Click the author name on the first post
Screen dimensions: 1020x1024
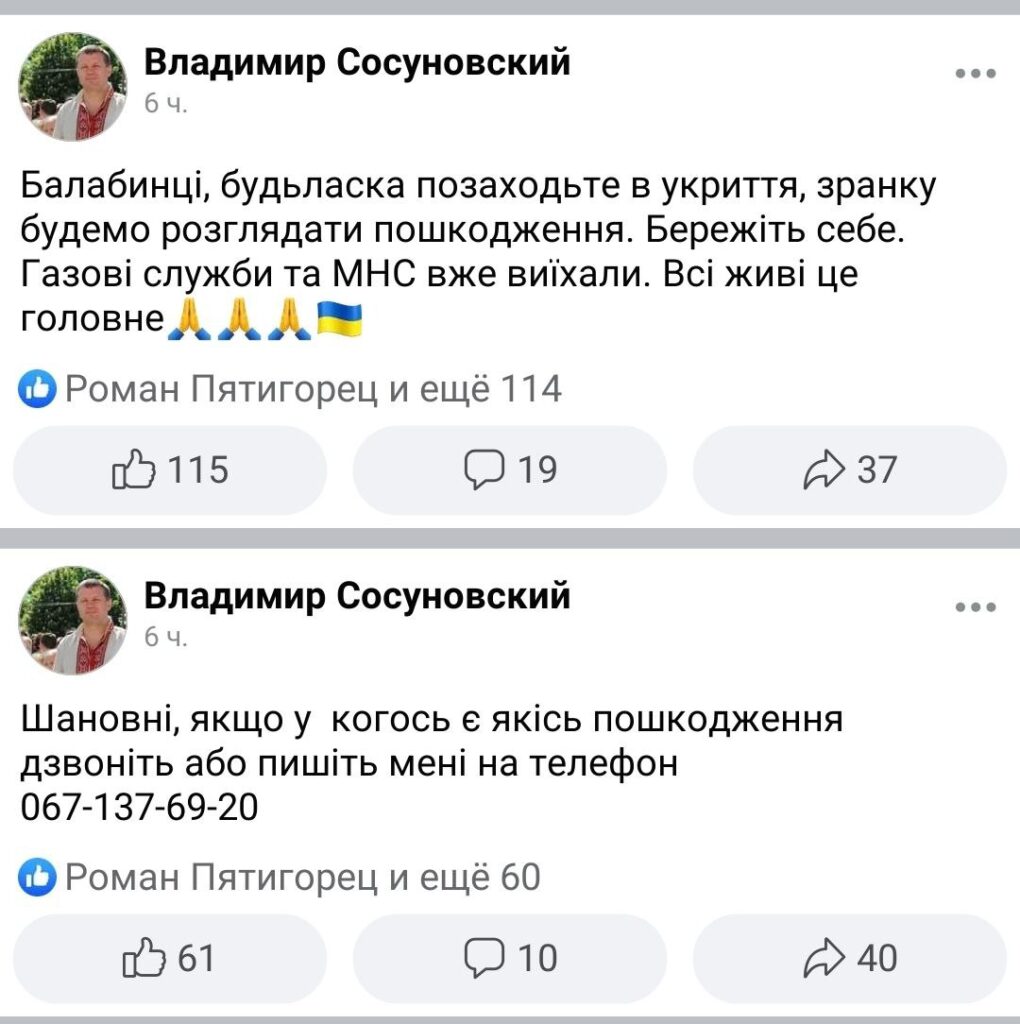[x=358, y=62]
